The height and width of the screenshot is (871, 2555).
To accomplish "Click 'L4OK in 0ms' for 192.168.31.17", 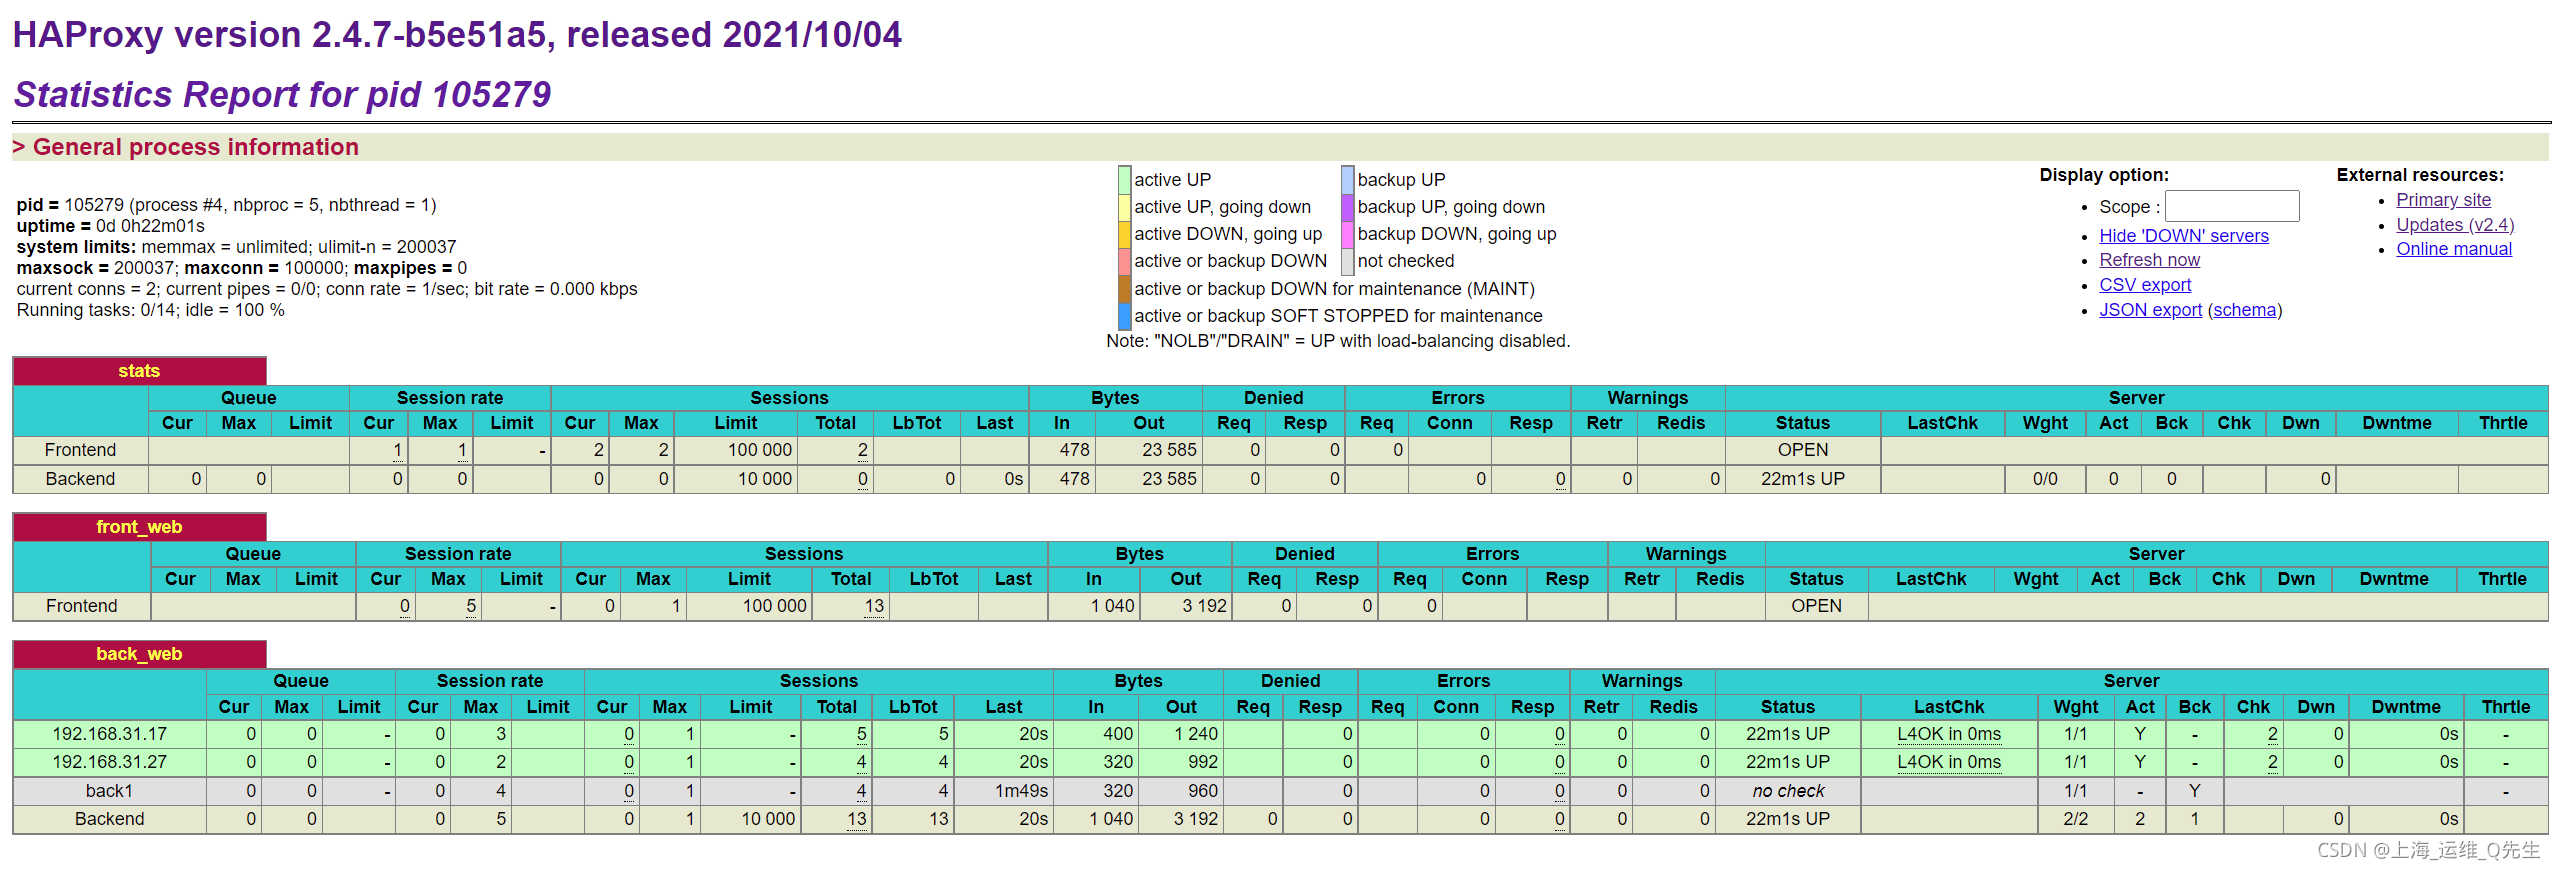I will [1948, 734].
